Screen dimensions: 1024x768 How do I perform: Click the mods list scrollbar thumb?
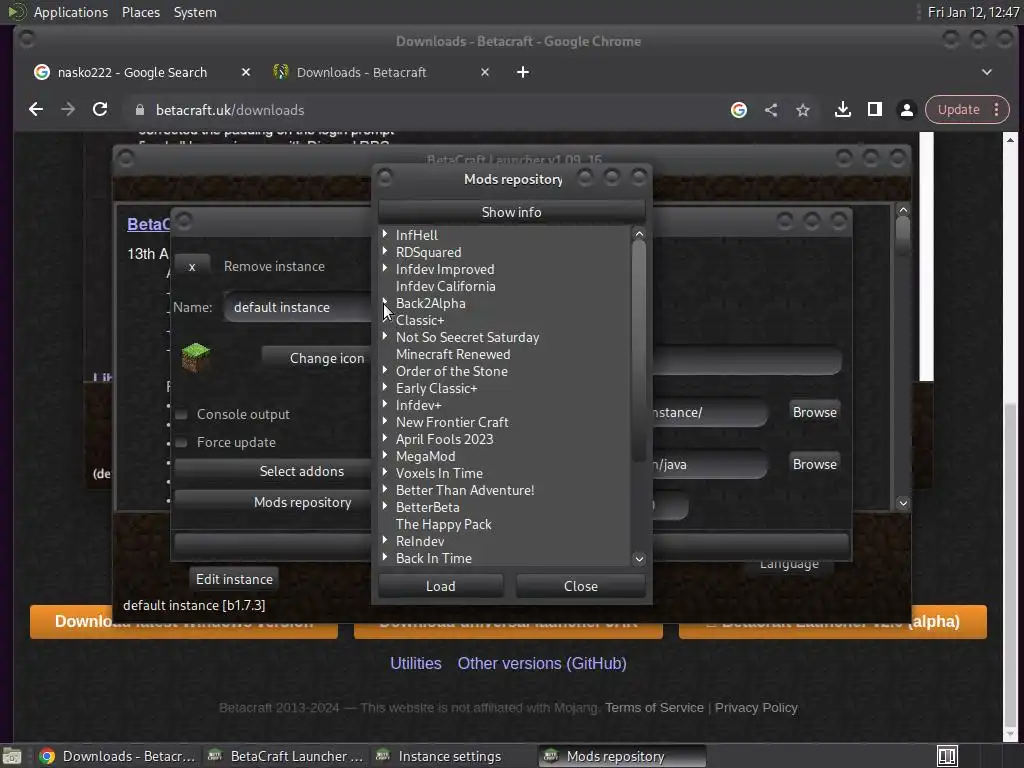pyautogui.click(x=639, y=351)
